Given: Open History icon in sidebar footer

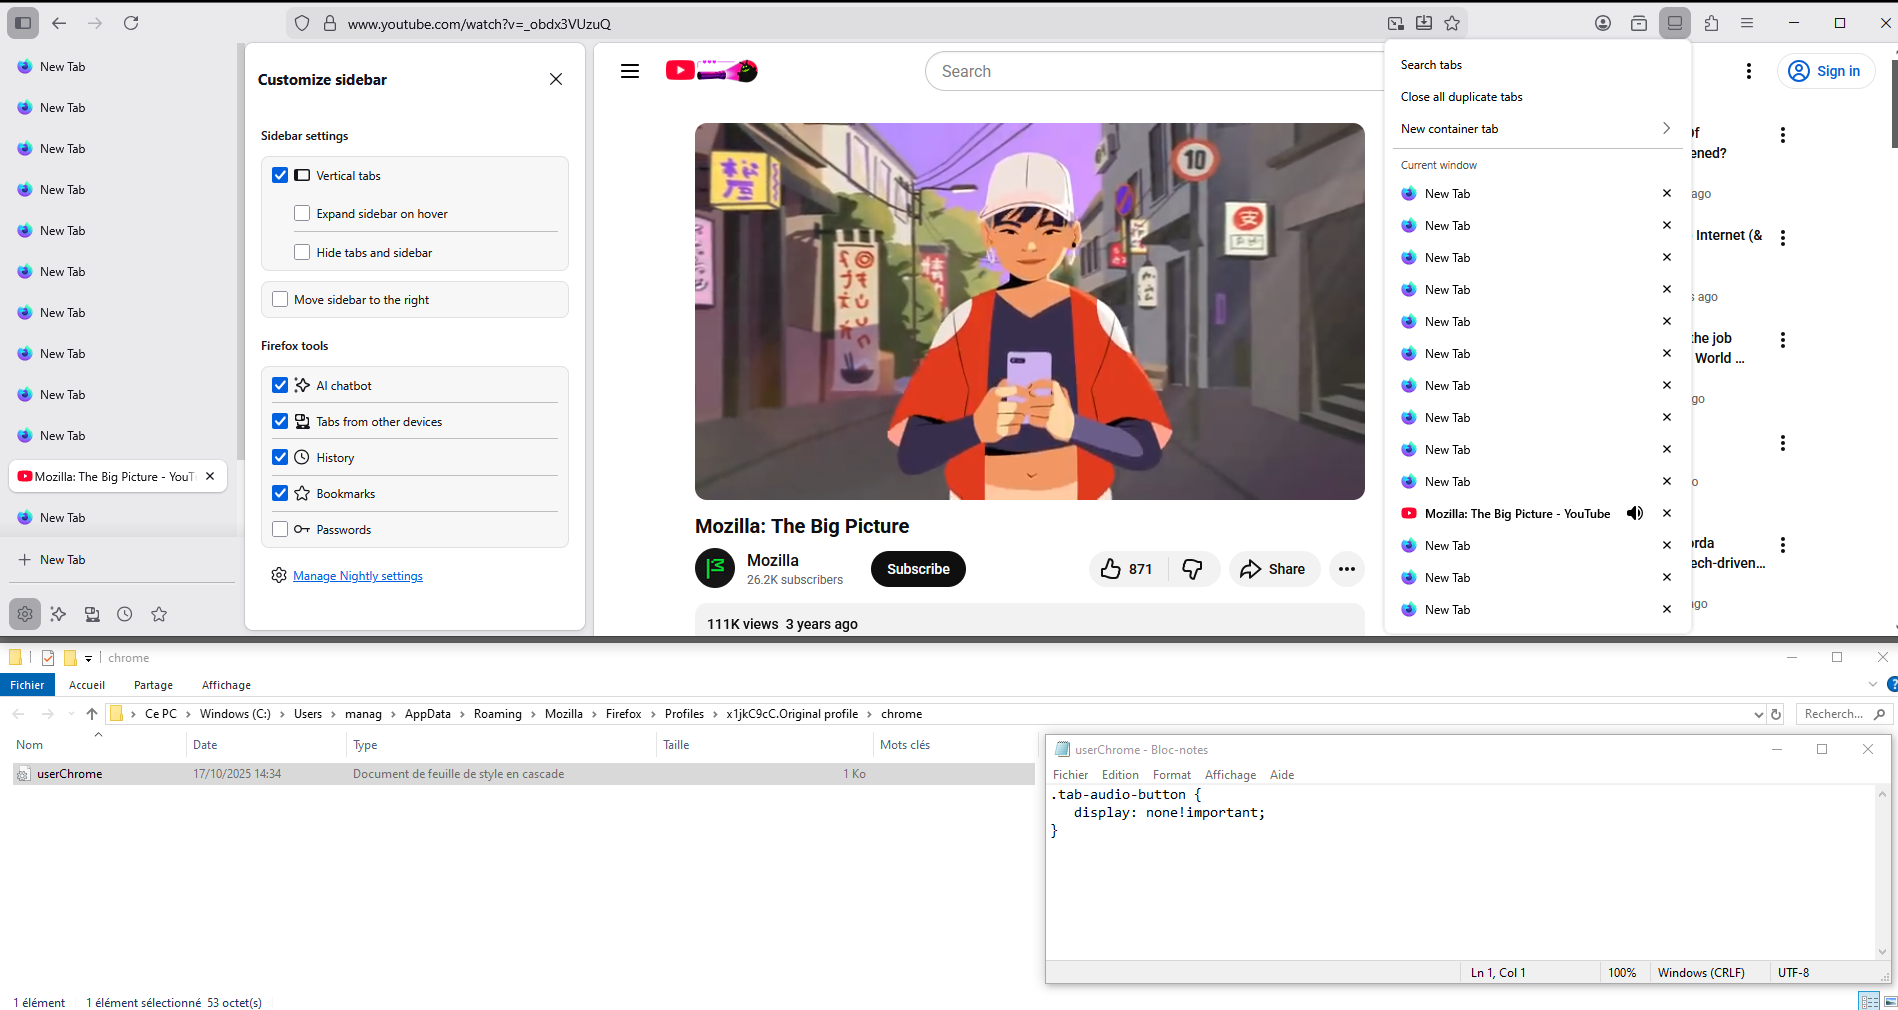Looking at the screenshot, I should click(125, 614).
